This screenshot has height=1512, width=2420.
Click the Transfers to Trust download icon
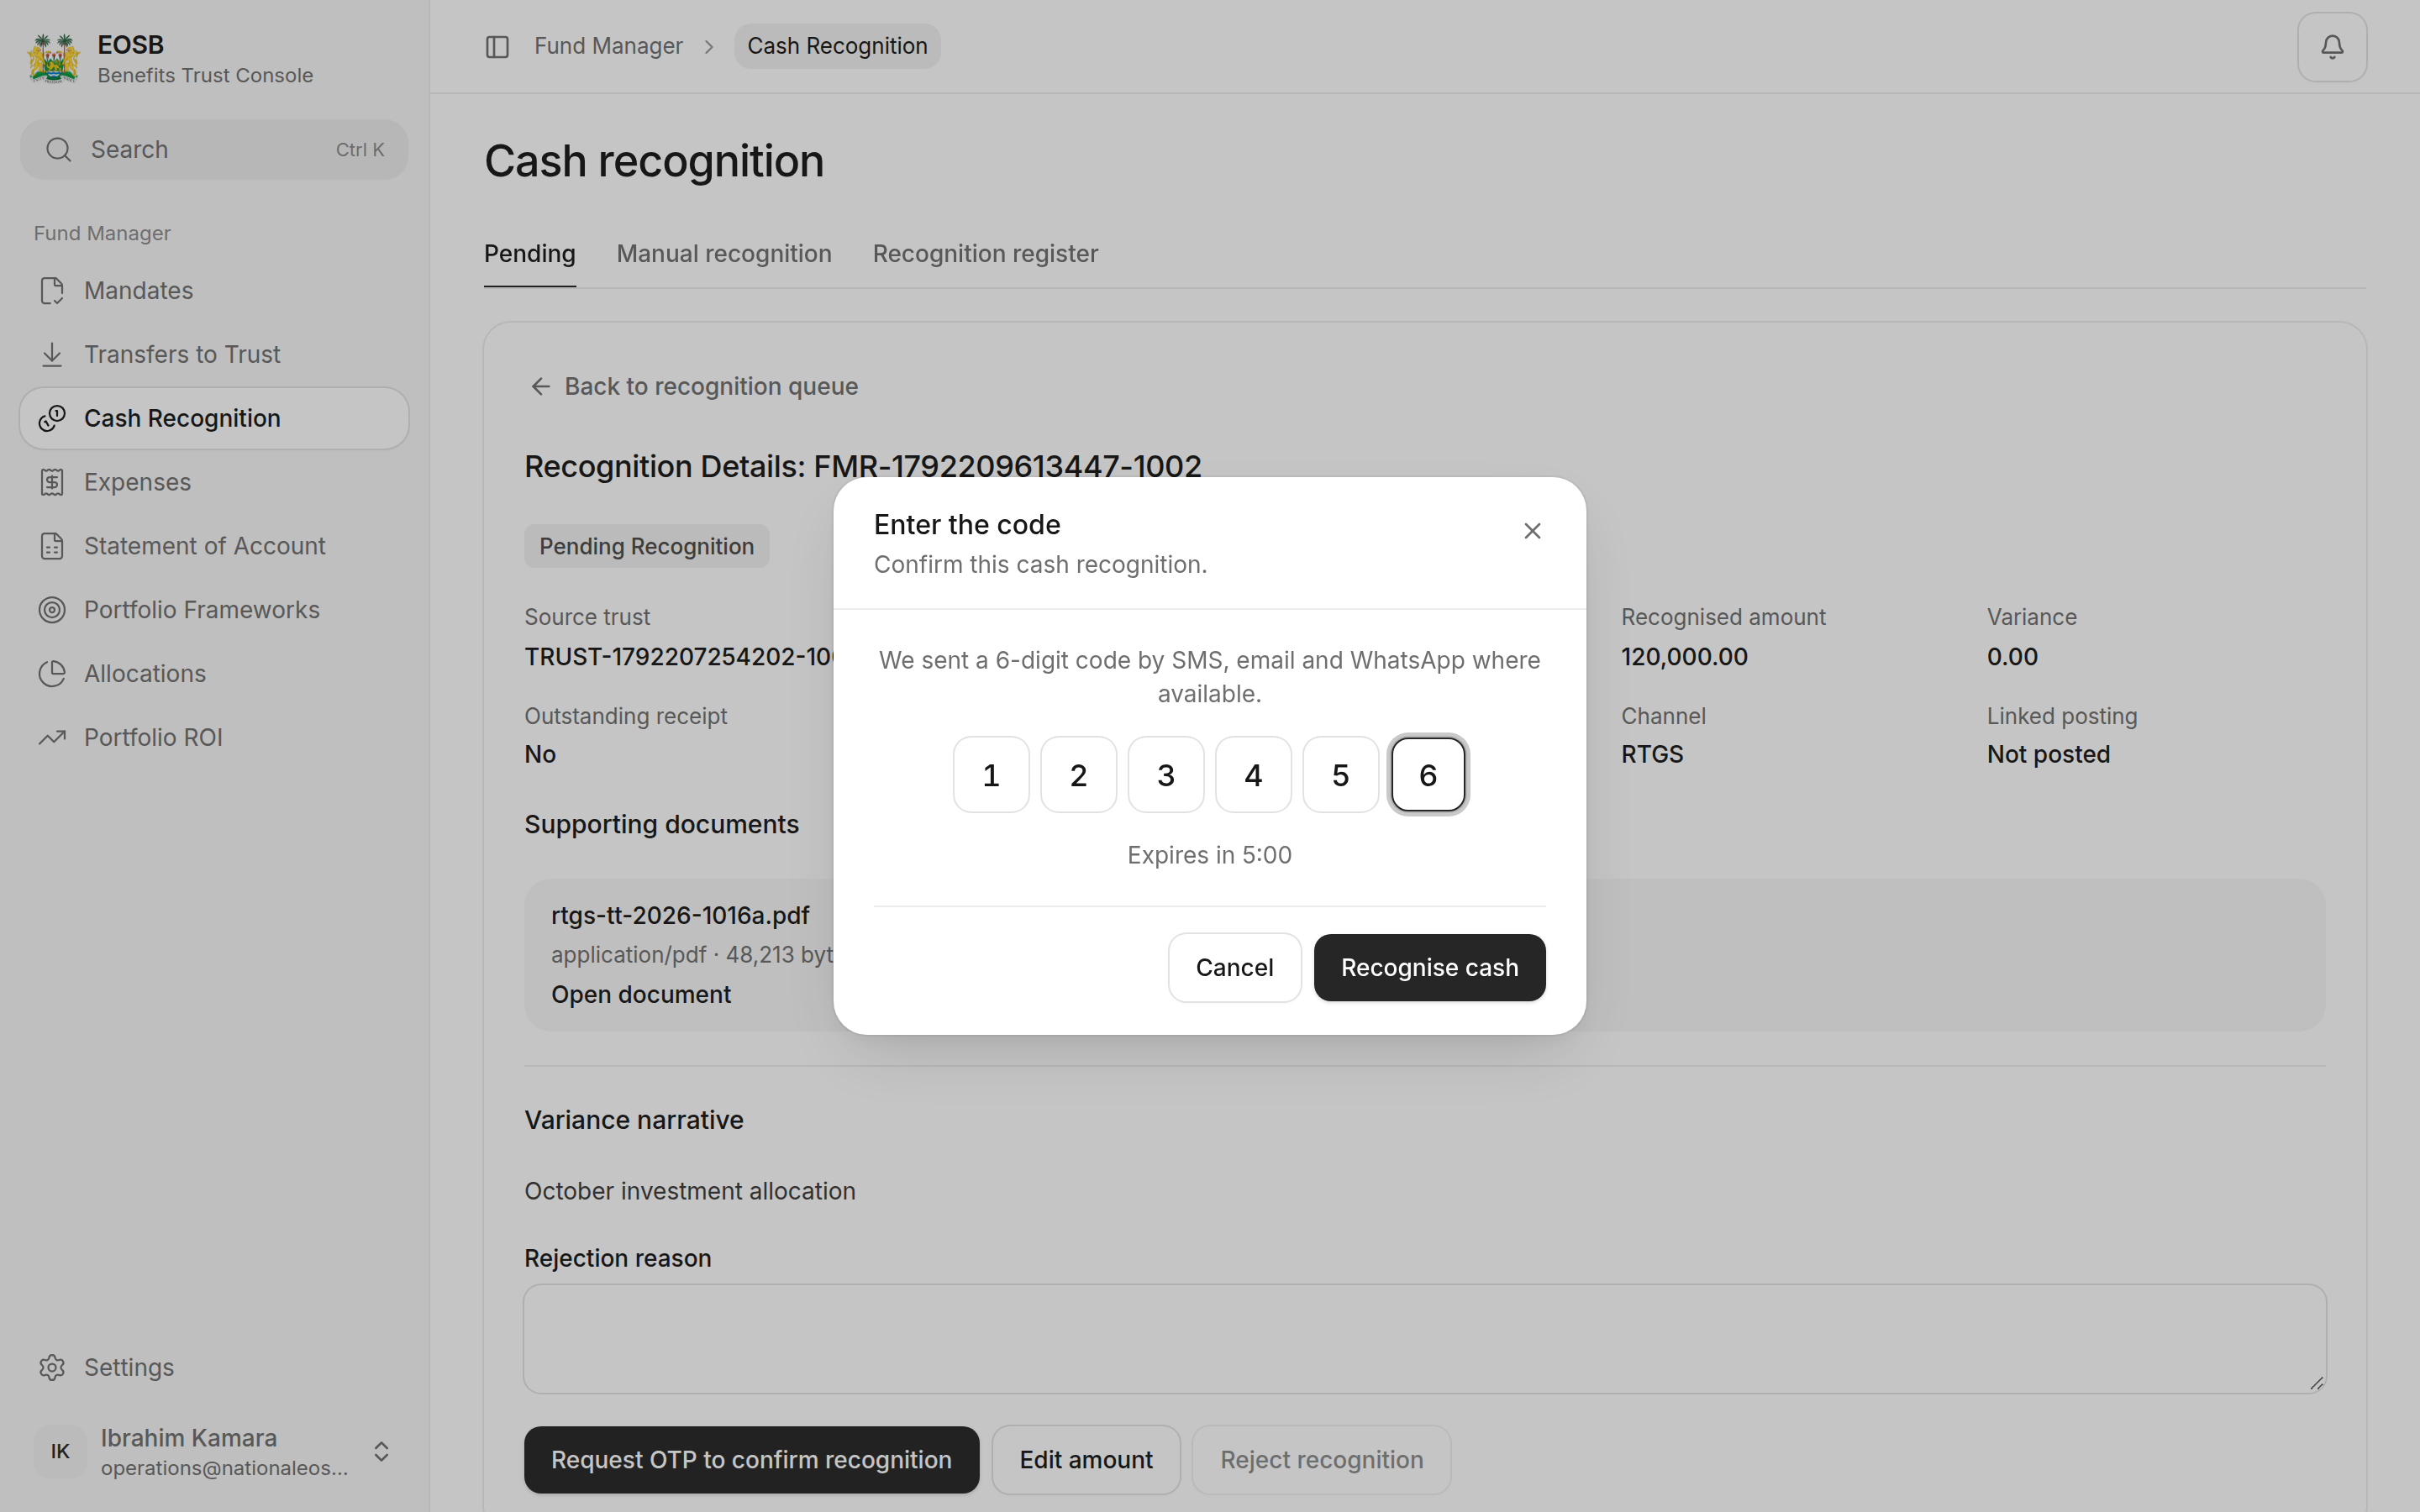tap(52, 355)
